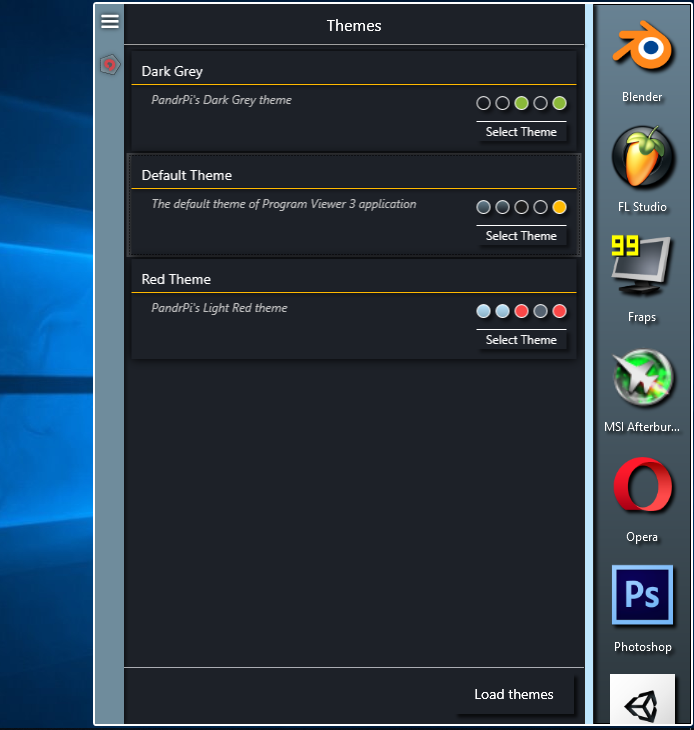
Task: Click the Blender label text
Action: (x=642, y=97)
